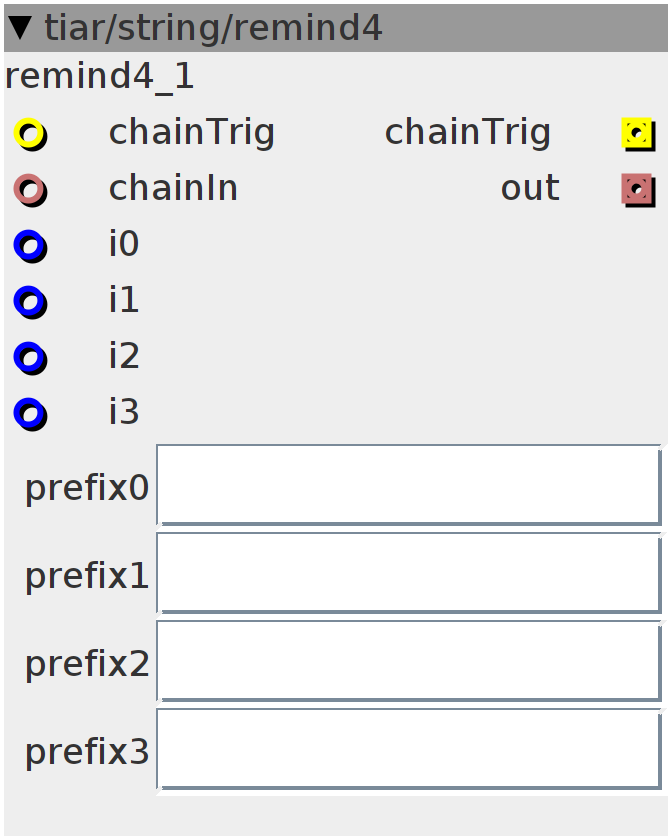This screenshot has width=672, height=840.
Task: Click the yellow chainTrig inlet circle
Action: coord(30,134)
